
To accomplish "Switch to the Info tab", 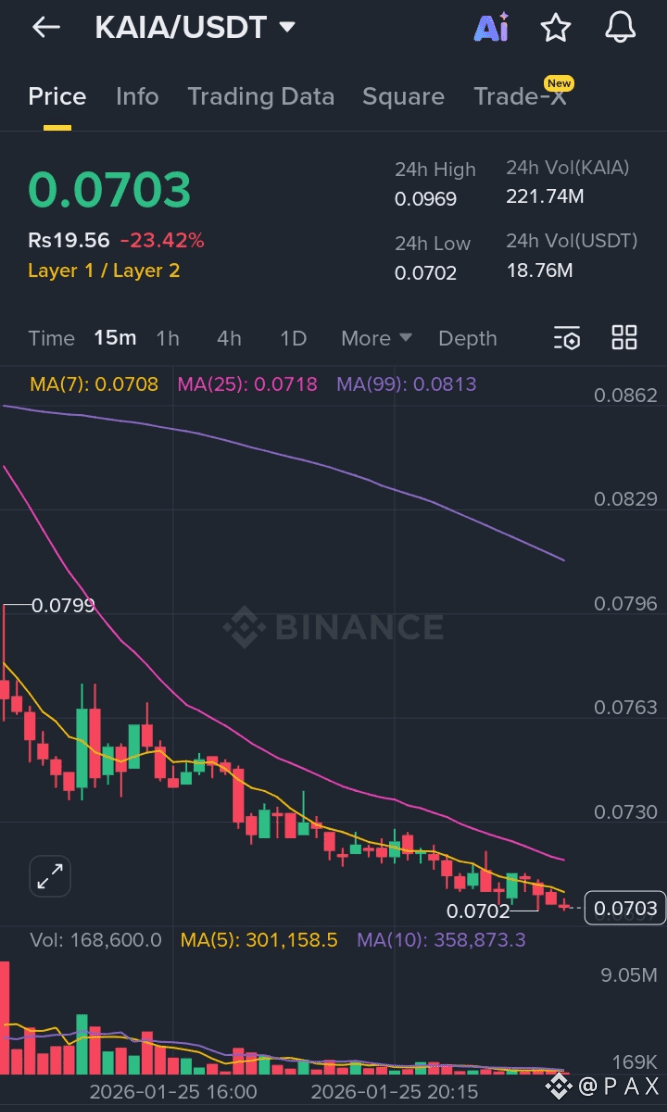I will click(137, 96).
